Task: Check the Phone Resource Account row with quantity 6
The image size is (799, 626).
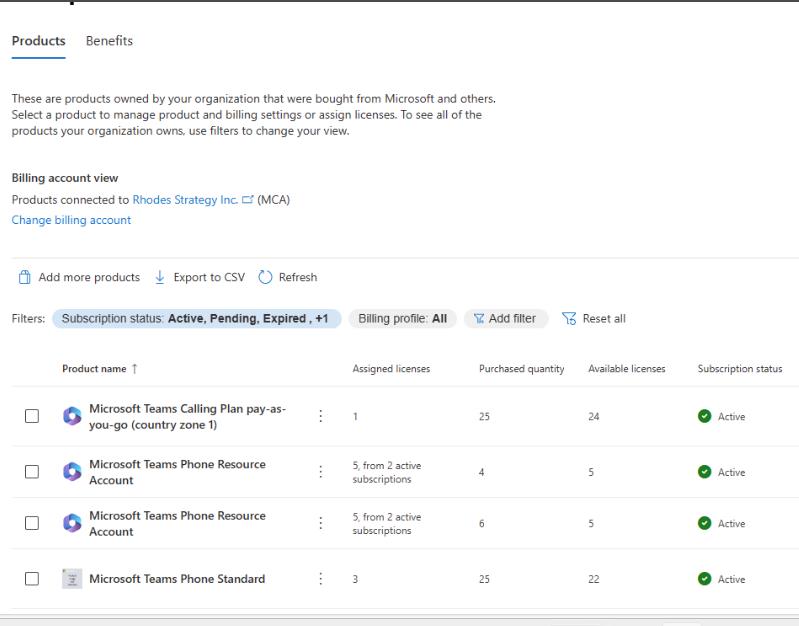Action: tap(32, 523)
